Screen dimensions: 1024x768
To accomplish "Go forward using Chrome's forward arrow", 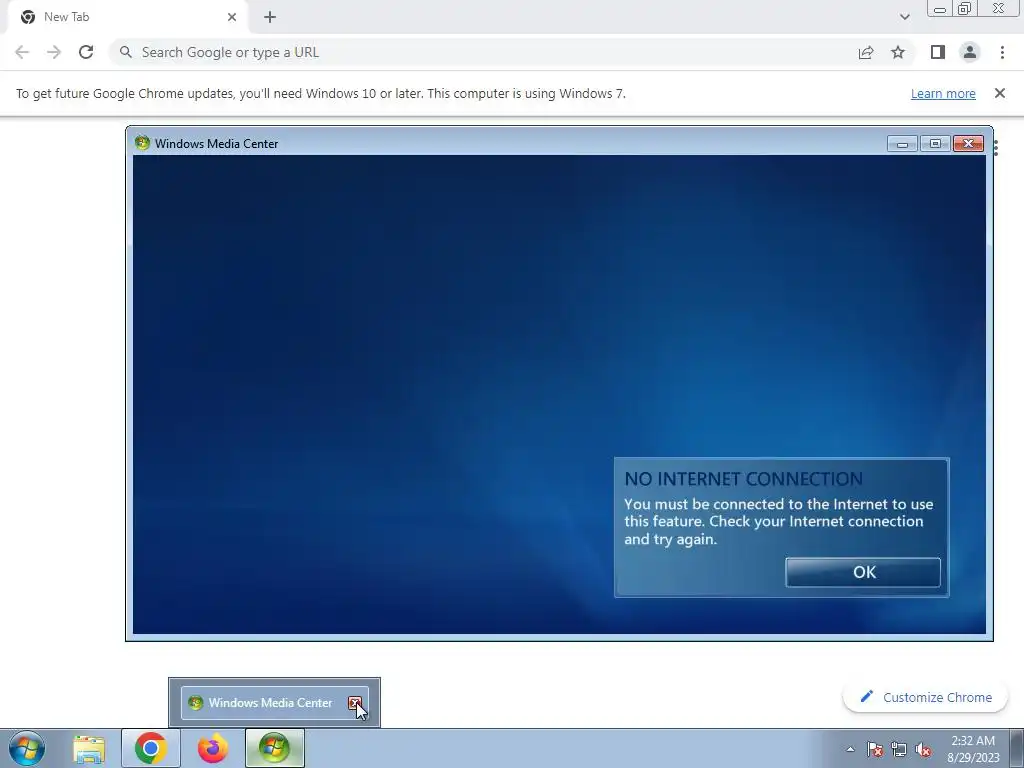I will click(x=54, y=52).
